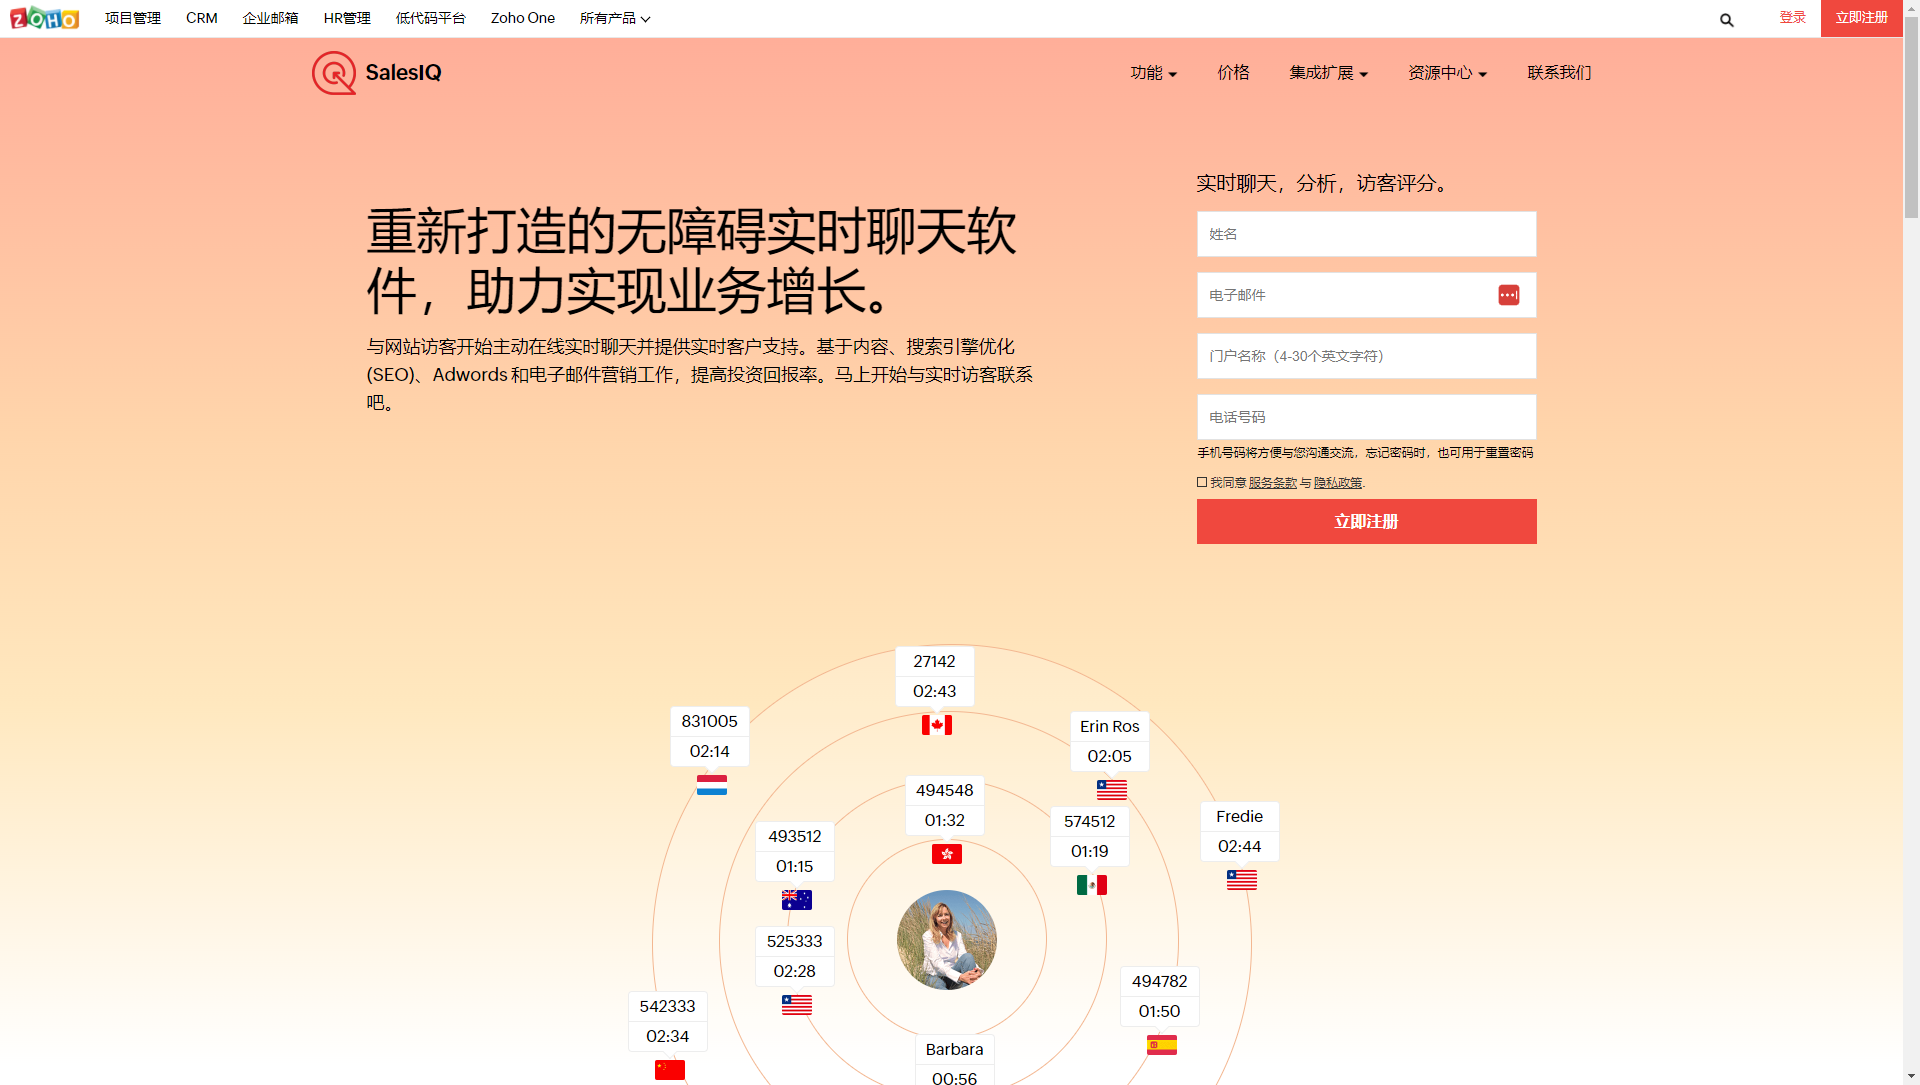
Task: Open the 所有产品 dropdown
Action: click(x=615, y=18)
